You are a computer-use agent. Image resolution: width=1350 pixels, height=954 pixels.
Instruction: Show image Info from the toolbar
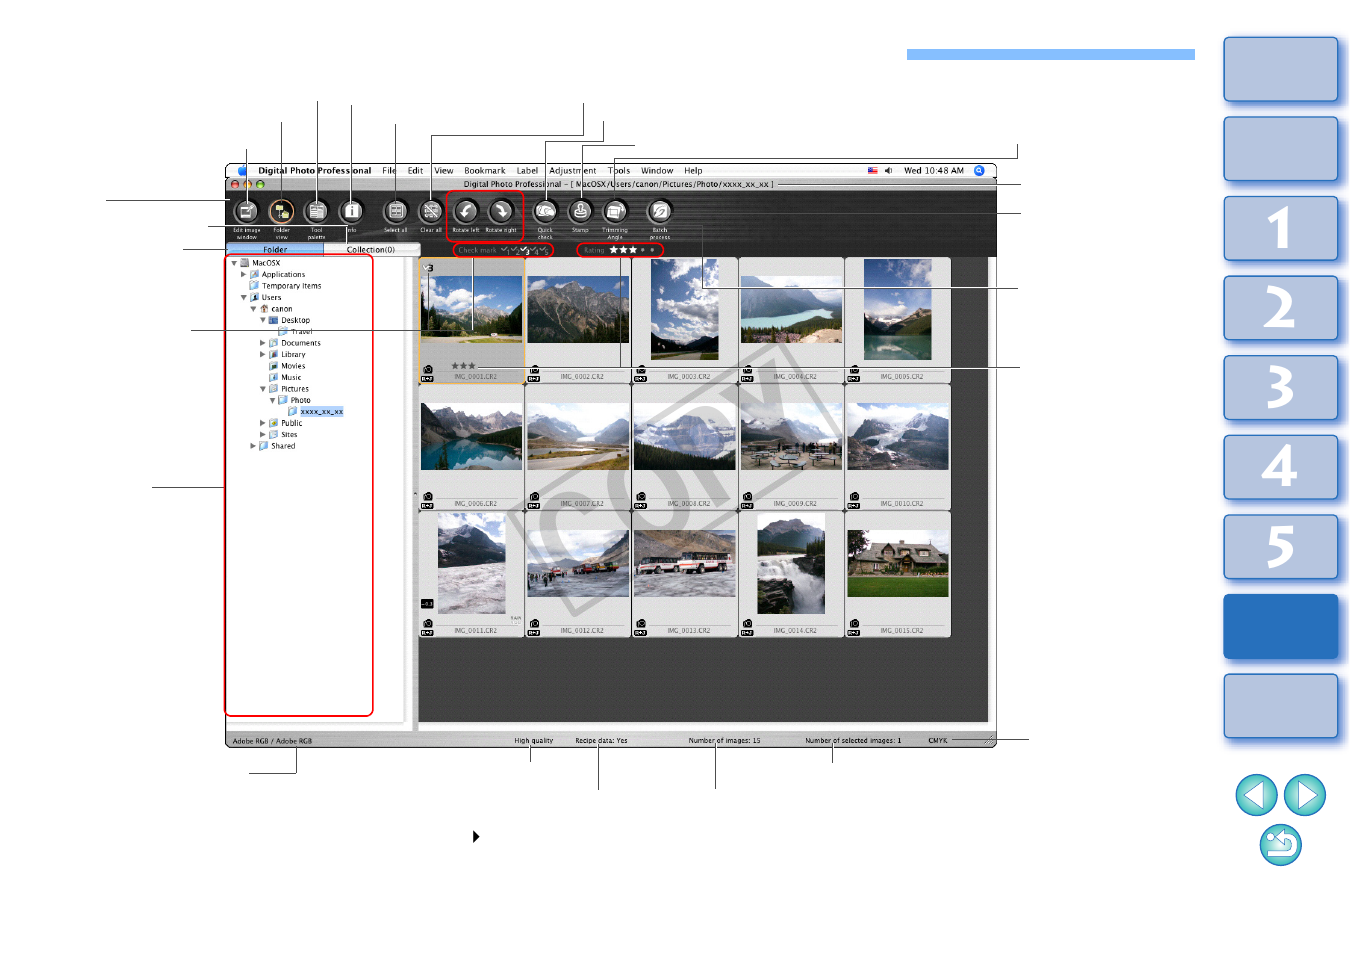tap(351, 212)
